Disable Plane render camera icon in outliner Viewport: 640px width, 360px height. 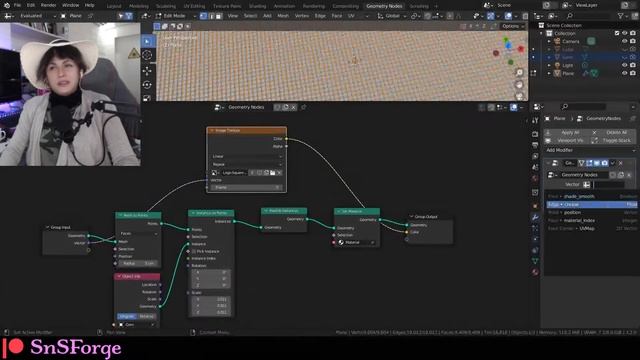[x=633, y=73]
